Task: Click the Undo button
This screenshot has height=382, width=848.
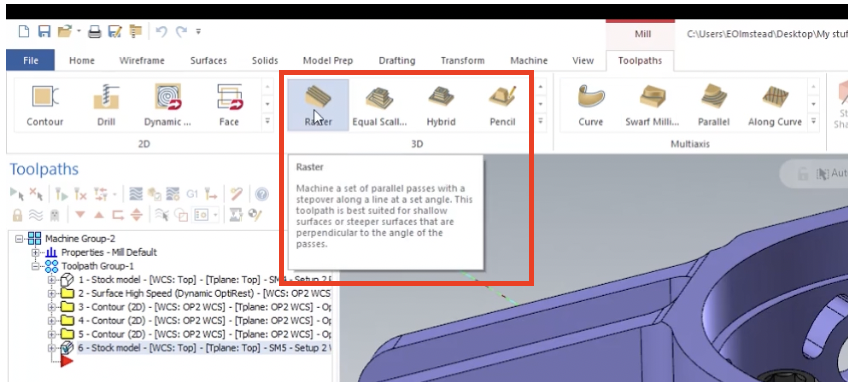Action: (x=161, y=31)
